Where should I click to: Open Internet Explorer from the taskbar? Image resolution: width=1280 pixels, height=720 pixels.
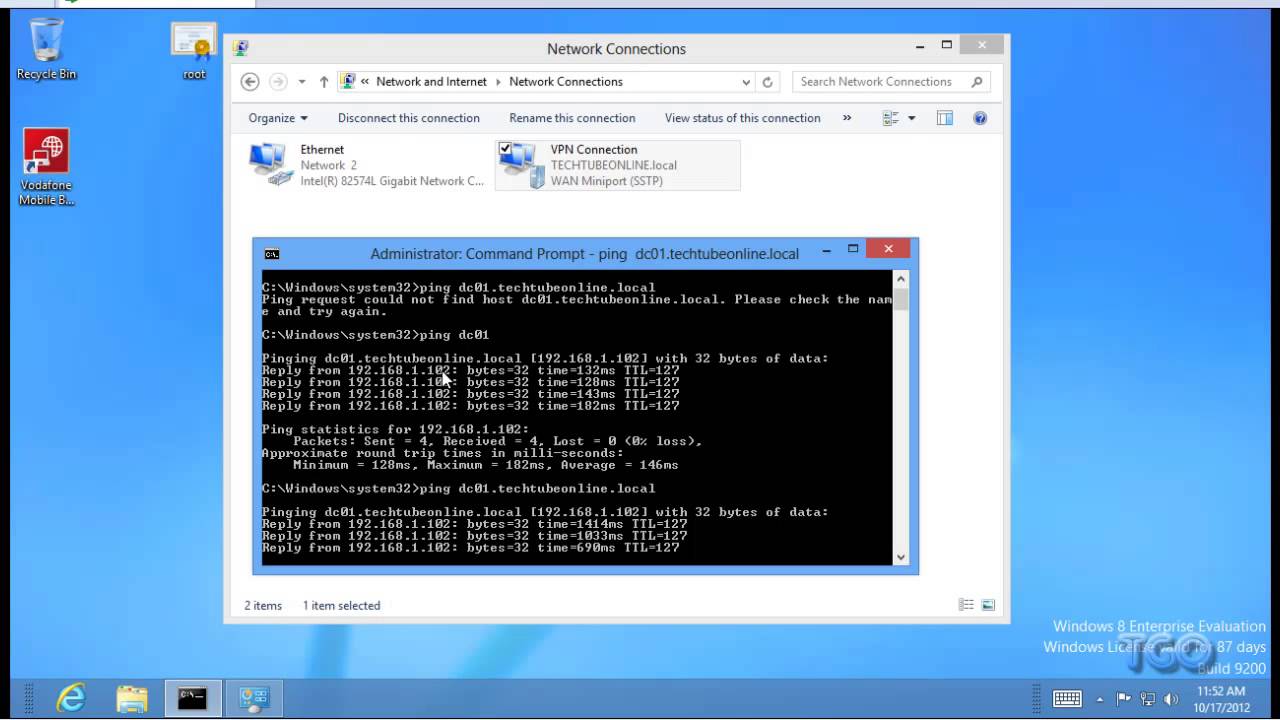[x=71, y=698]
